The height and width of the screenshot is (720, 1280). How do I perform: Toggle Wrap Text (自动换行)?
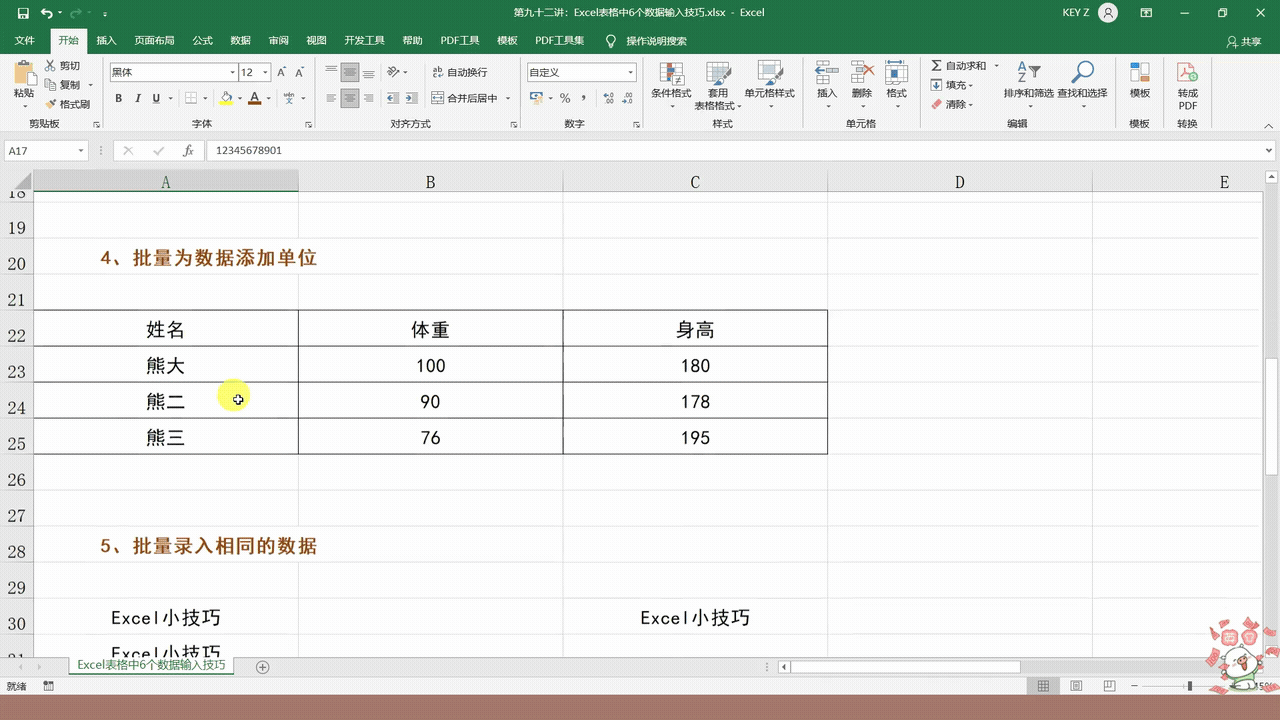(459, 72)
